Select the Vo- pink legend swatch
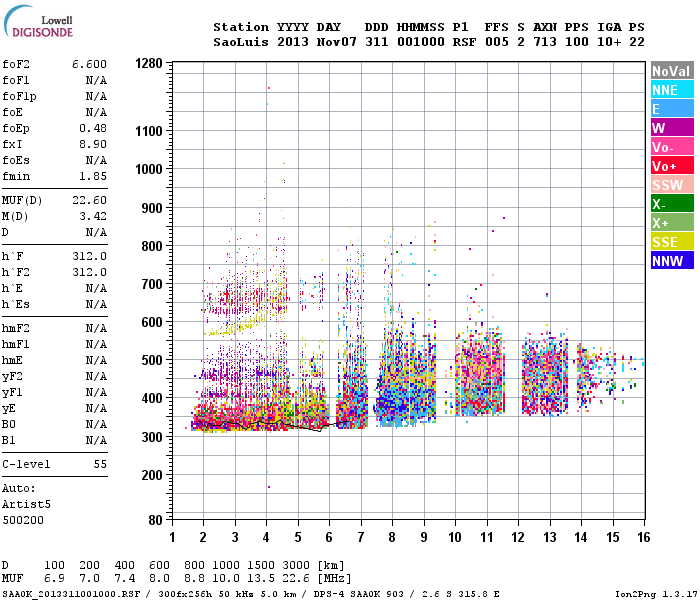The height and width of the screenshot is (600, 700). click(672, 147)
